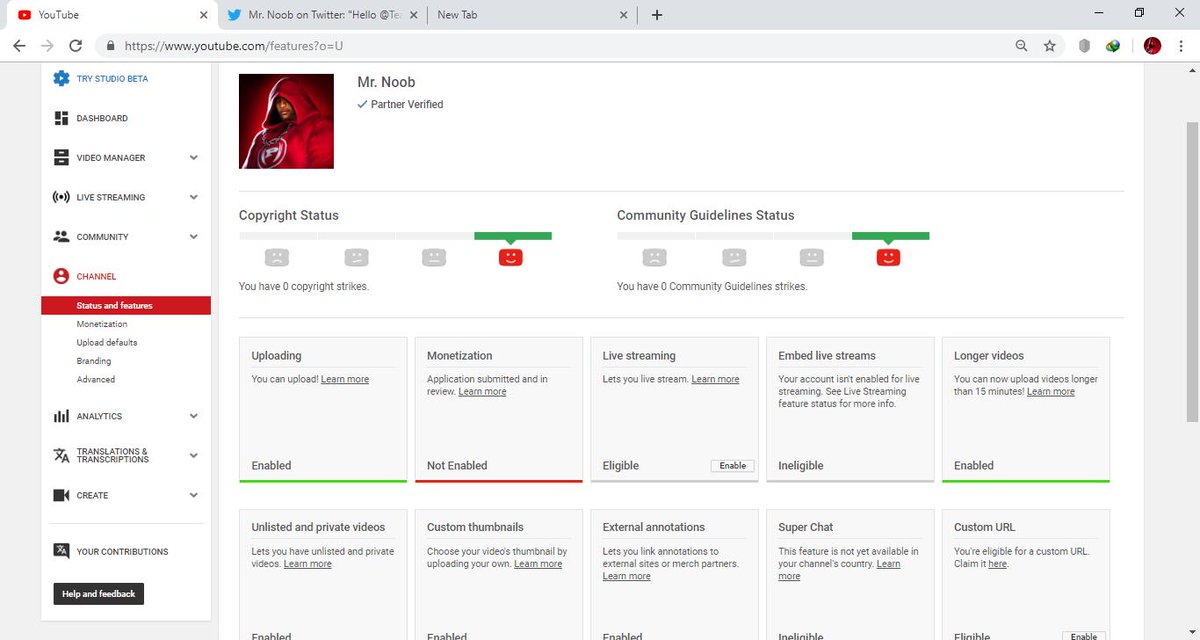Click Learn more in Live streaming card
1200x640 pixels.
click(x=715, y=380)
